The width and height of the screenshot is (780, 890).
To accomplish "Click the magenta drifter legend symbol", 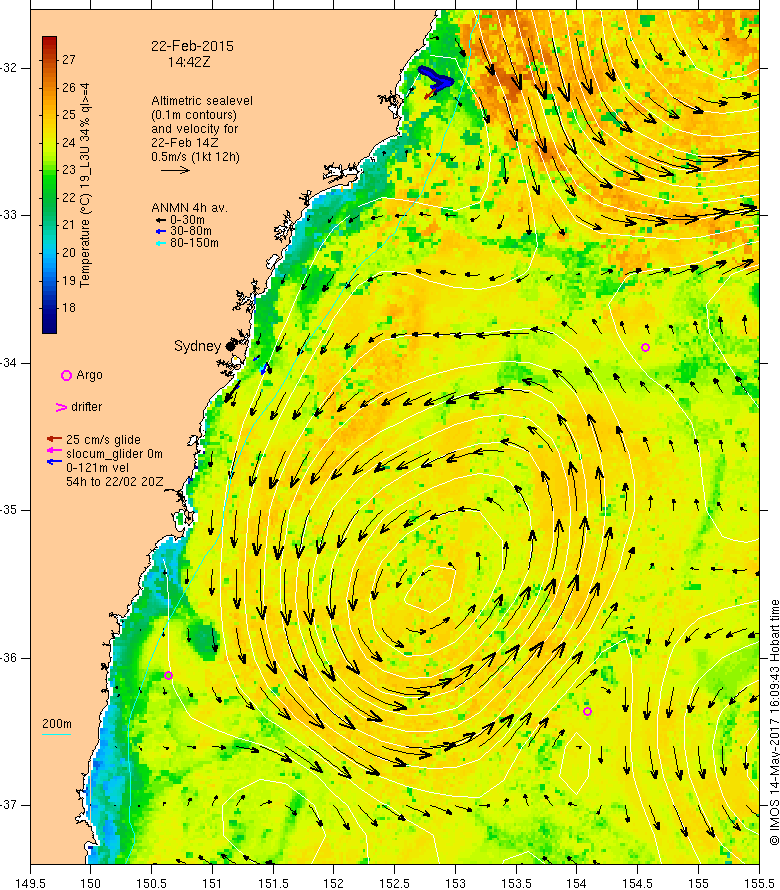I will (x=61, y=407).
